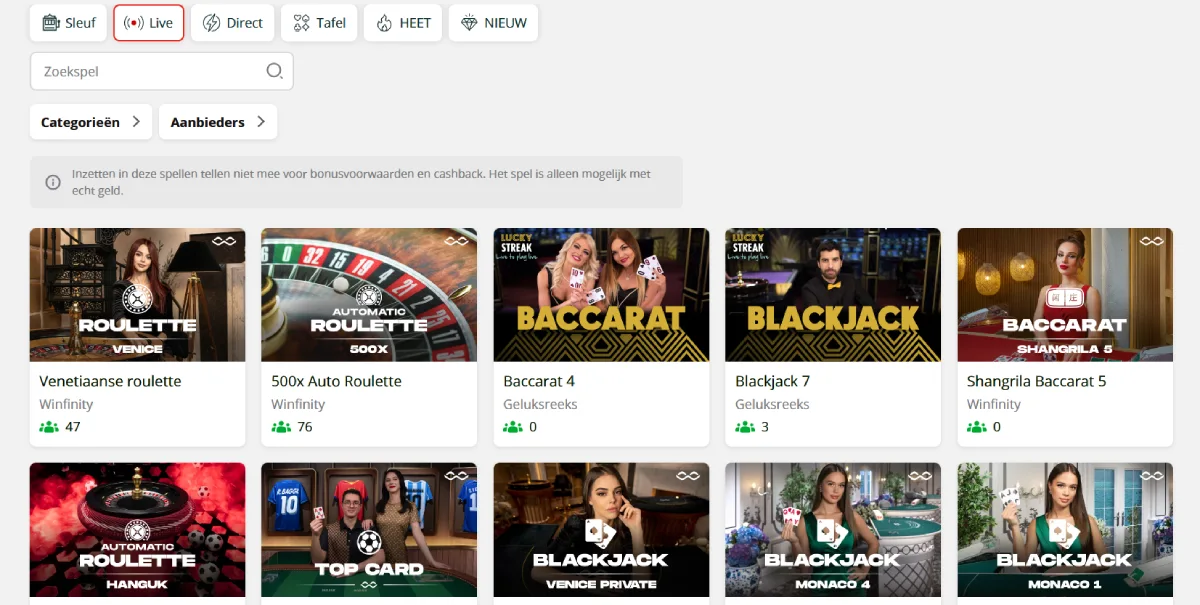Viewport: 1200px width, 605px height.
Task: Show HEET hot games
Action: click(x=403, y=23)
